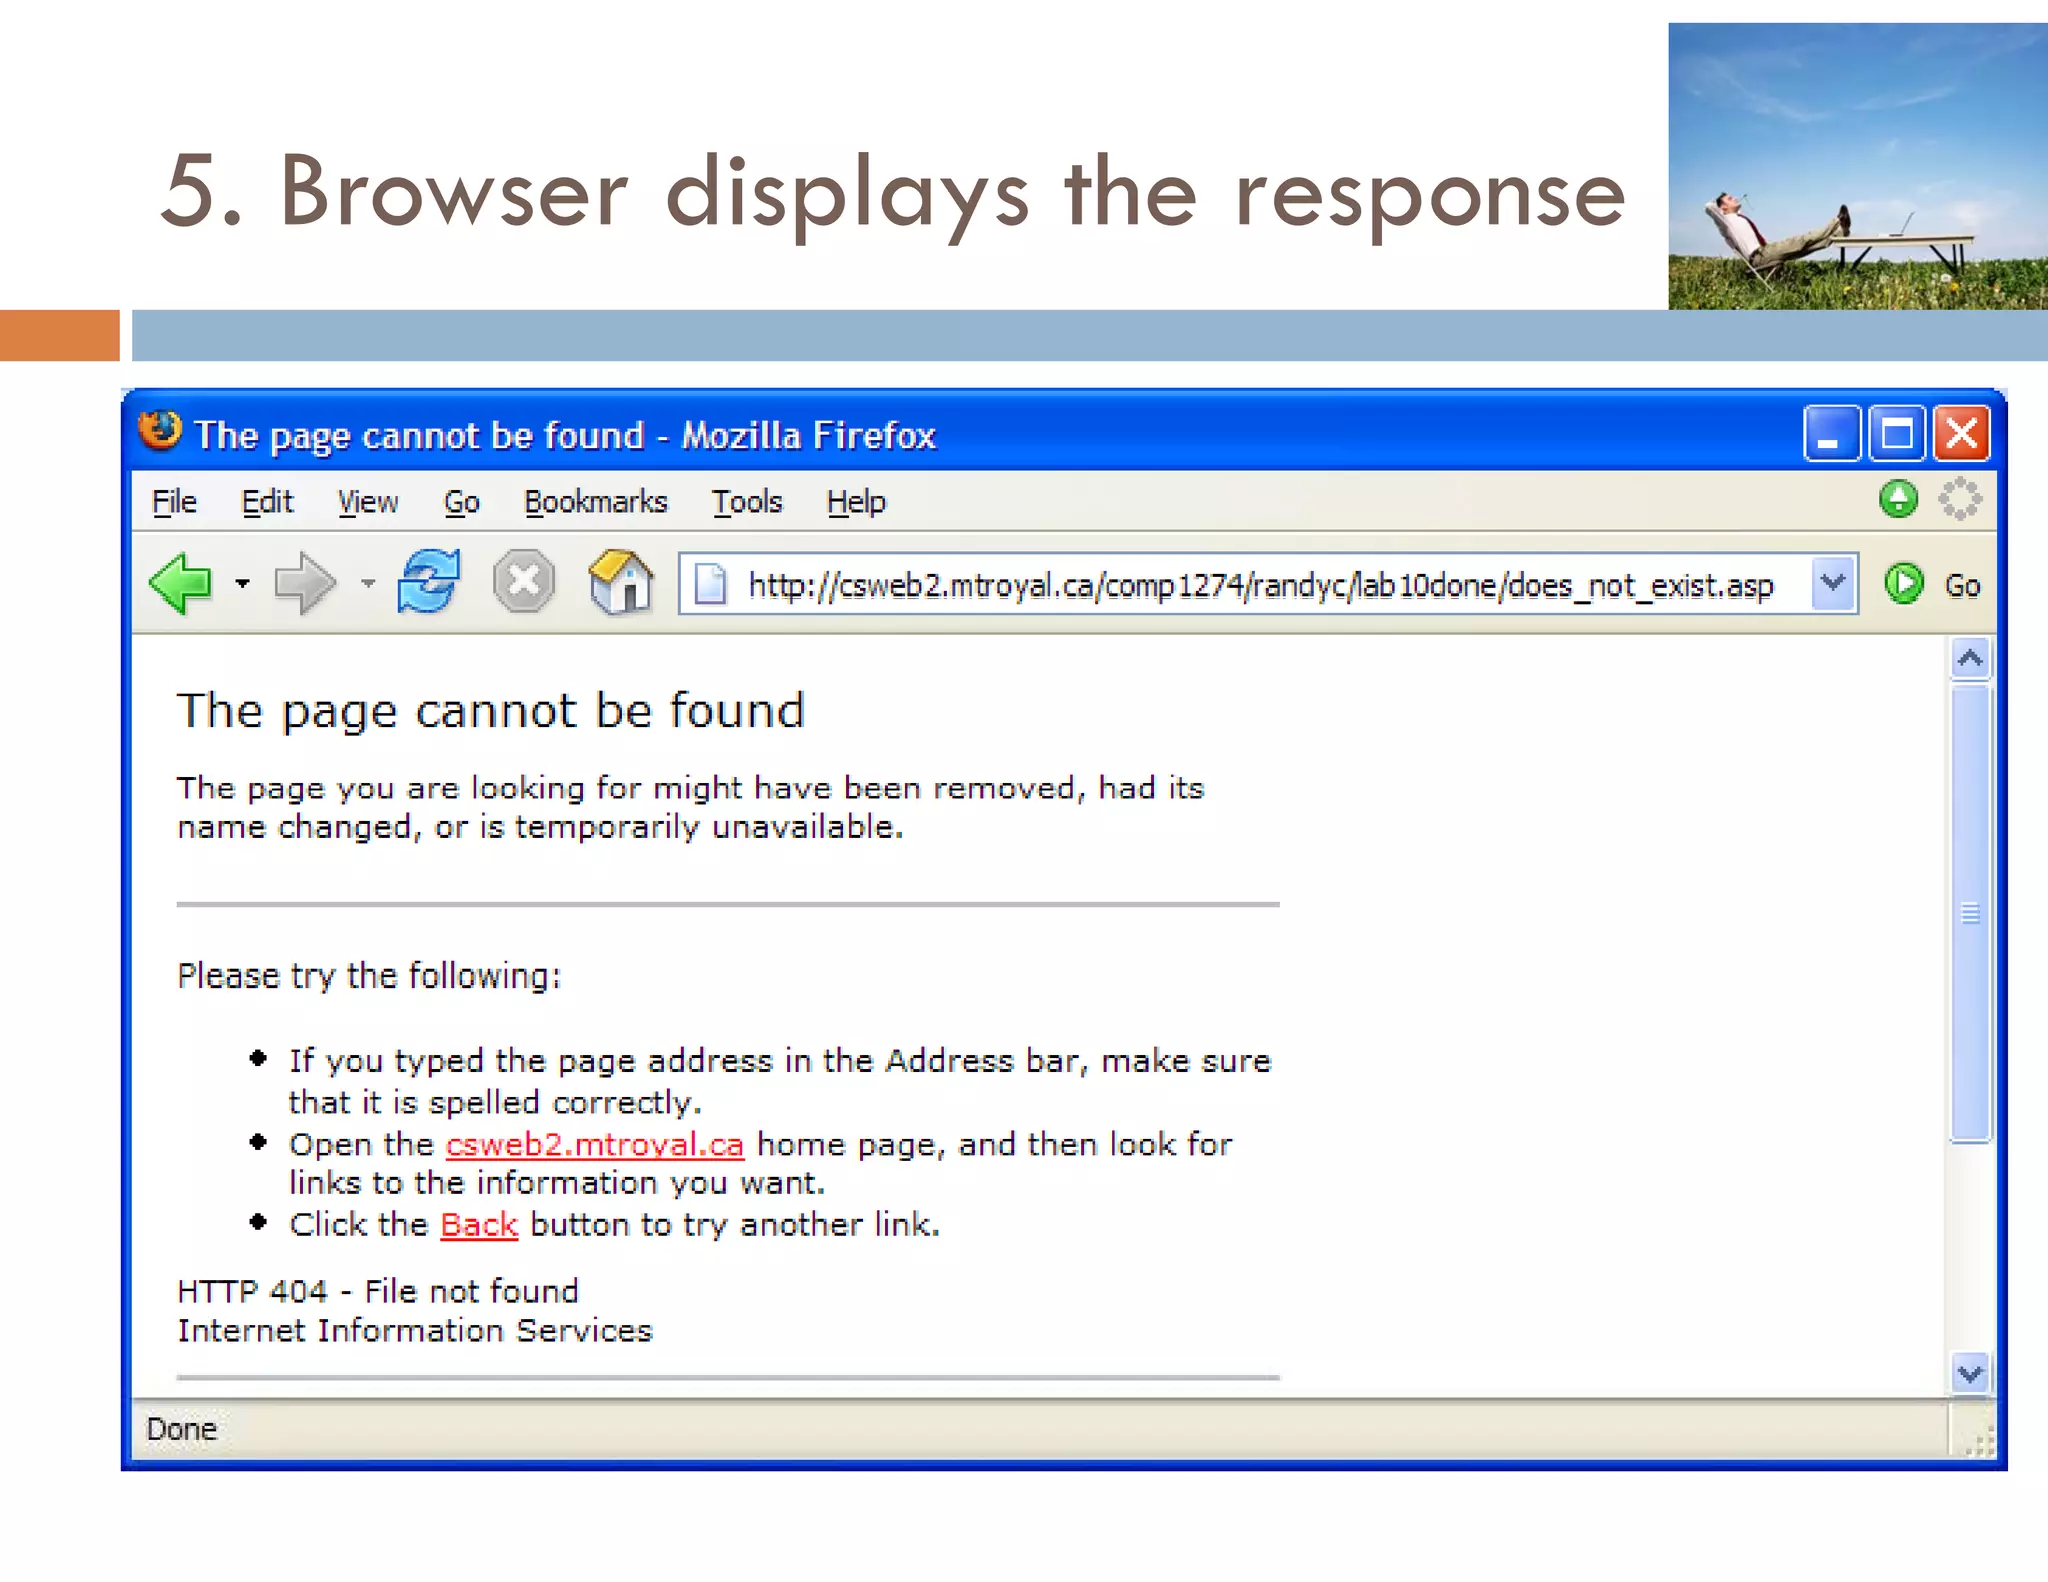Open the File menu
Screen dimensions: 2048x1582
174,502
